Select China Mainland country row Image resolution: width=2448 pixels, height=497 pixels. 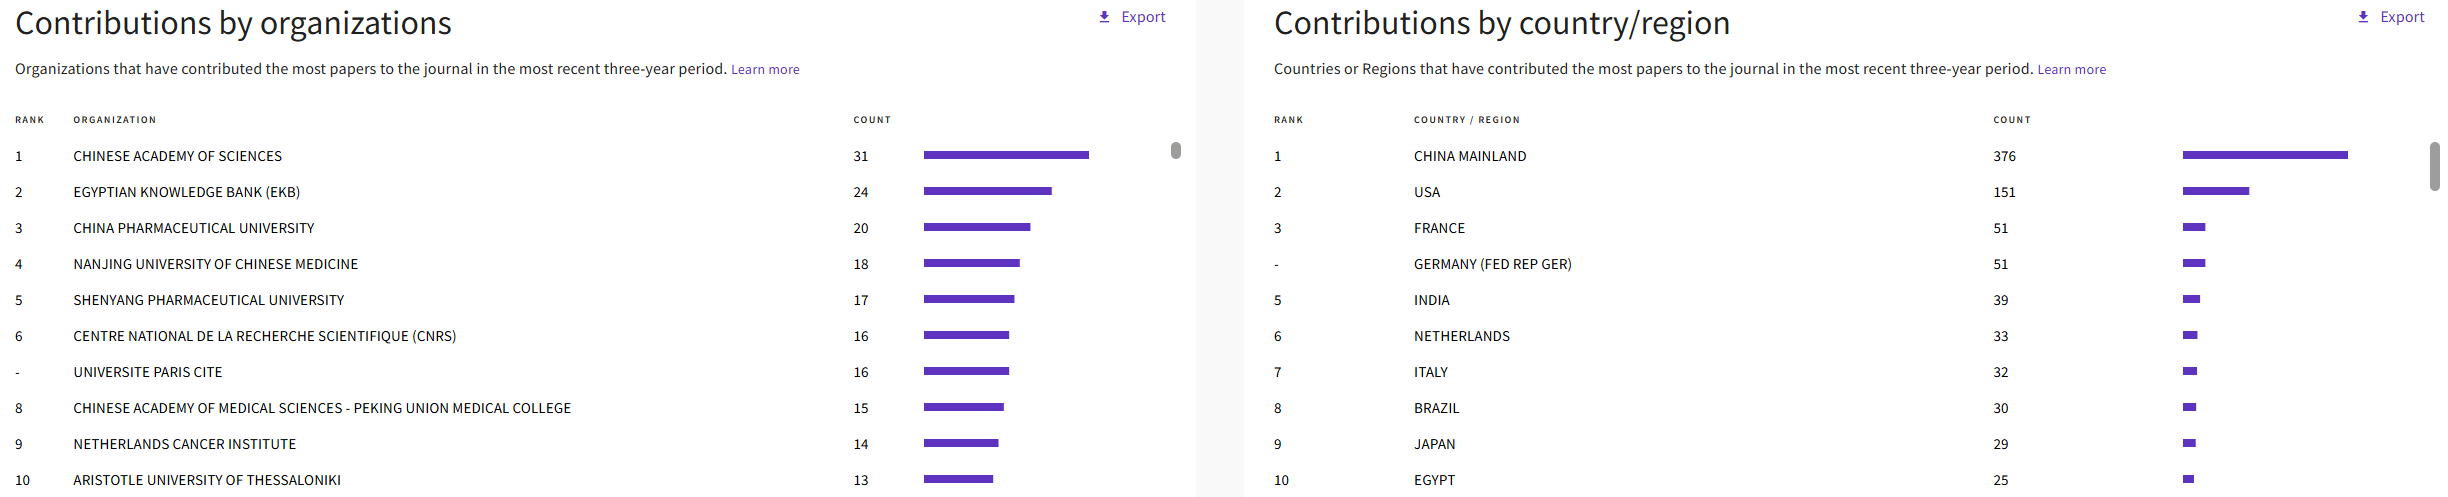pyautogui.click(x=1470, y=156)
